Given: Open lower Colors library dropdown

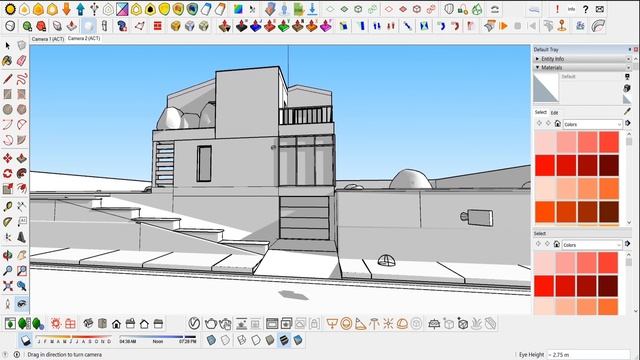Looking at the screenshot, I should click(x=592, y=245).
